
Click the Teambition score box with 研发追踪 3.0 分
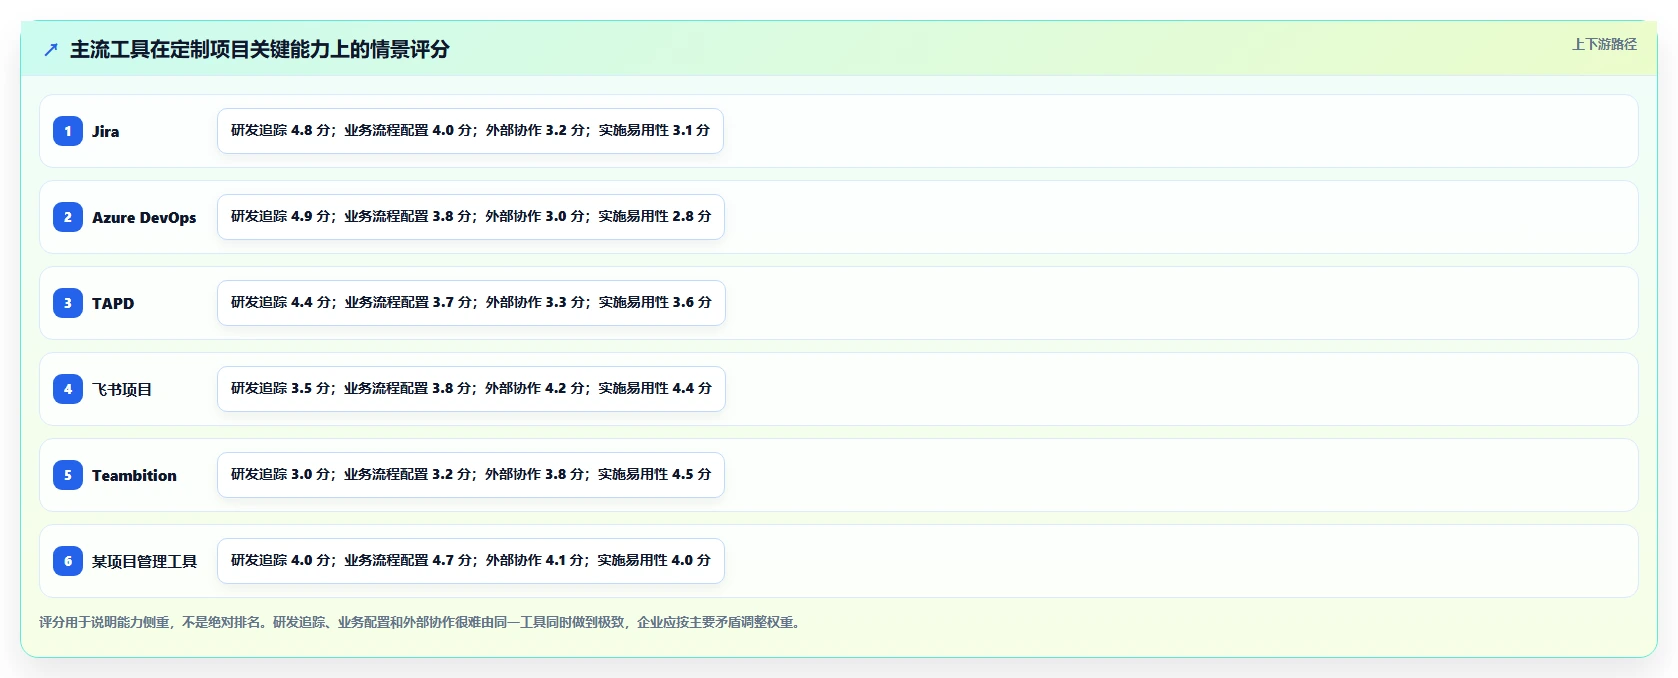tap(471, 475)
